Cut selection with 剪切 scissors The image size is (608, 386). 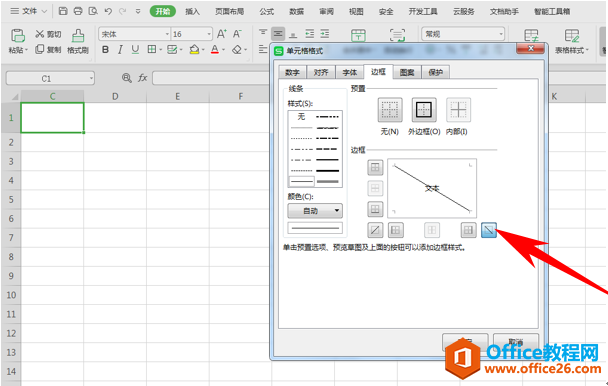pyautogui.click(x=48, y=34)
